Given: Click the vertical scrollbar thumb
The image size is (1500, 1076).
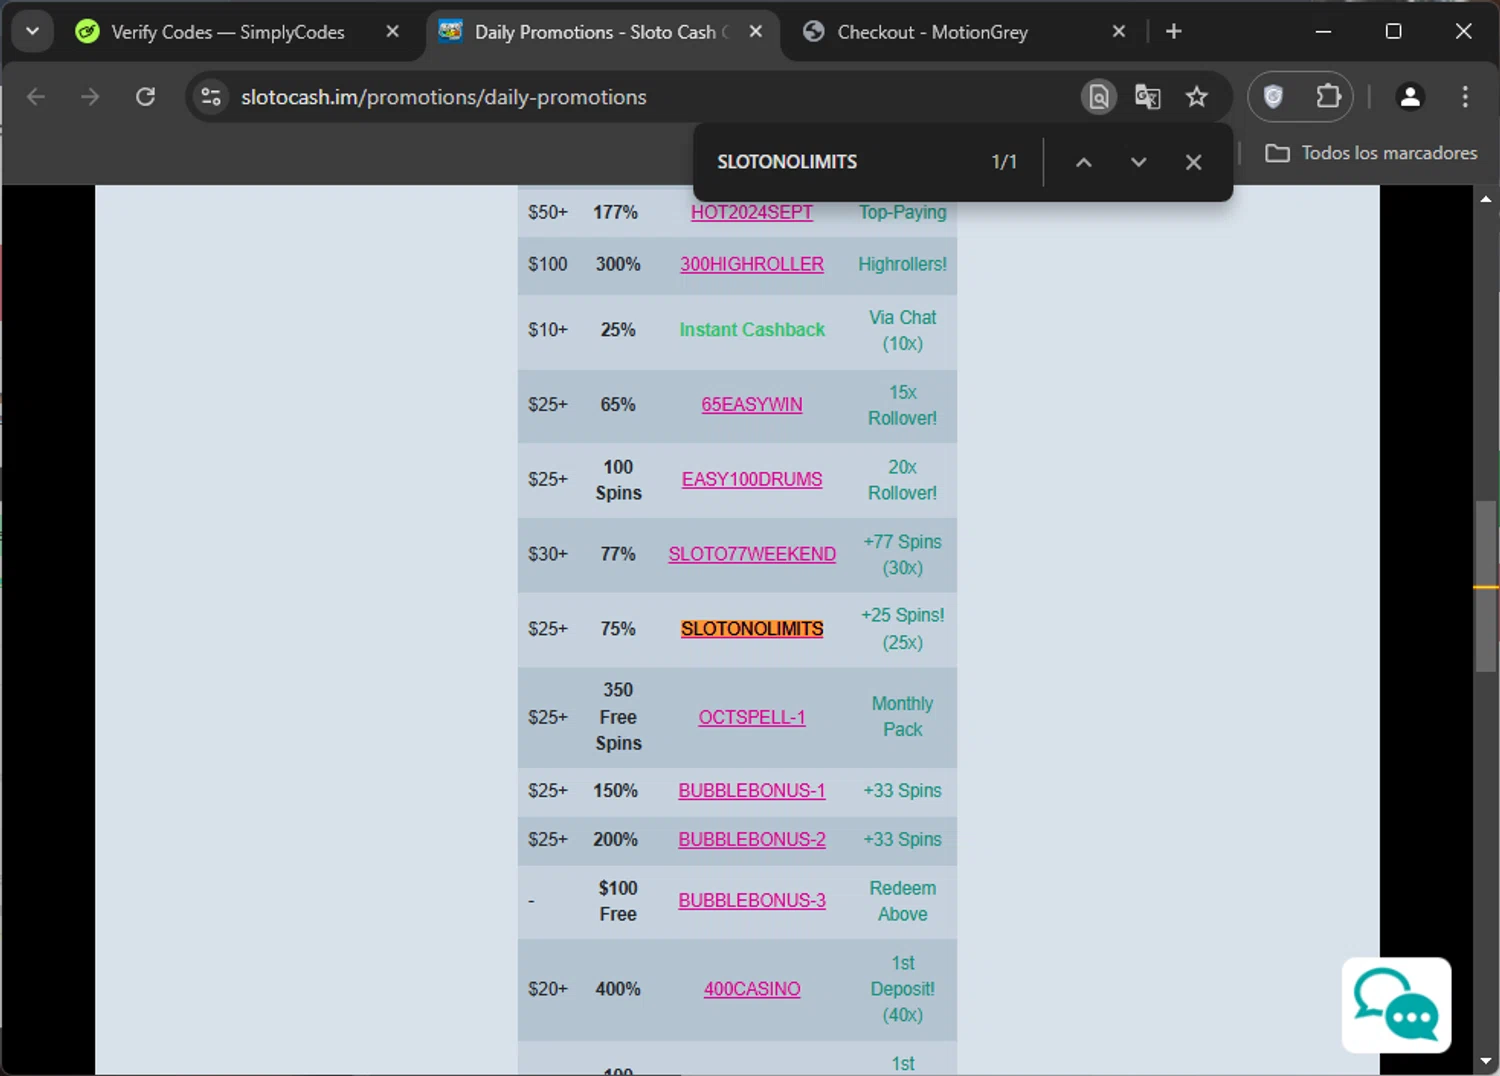Looking at the screenshot, I should point(1486,585).
